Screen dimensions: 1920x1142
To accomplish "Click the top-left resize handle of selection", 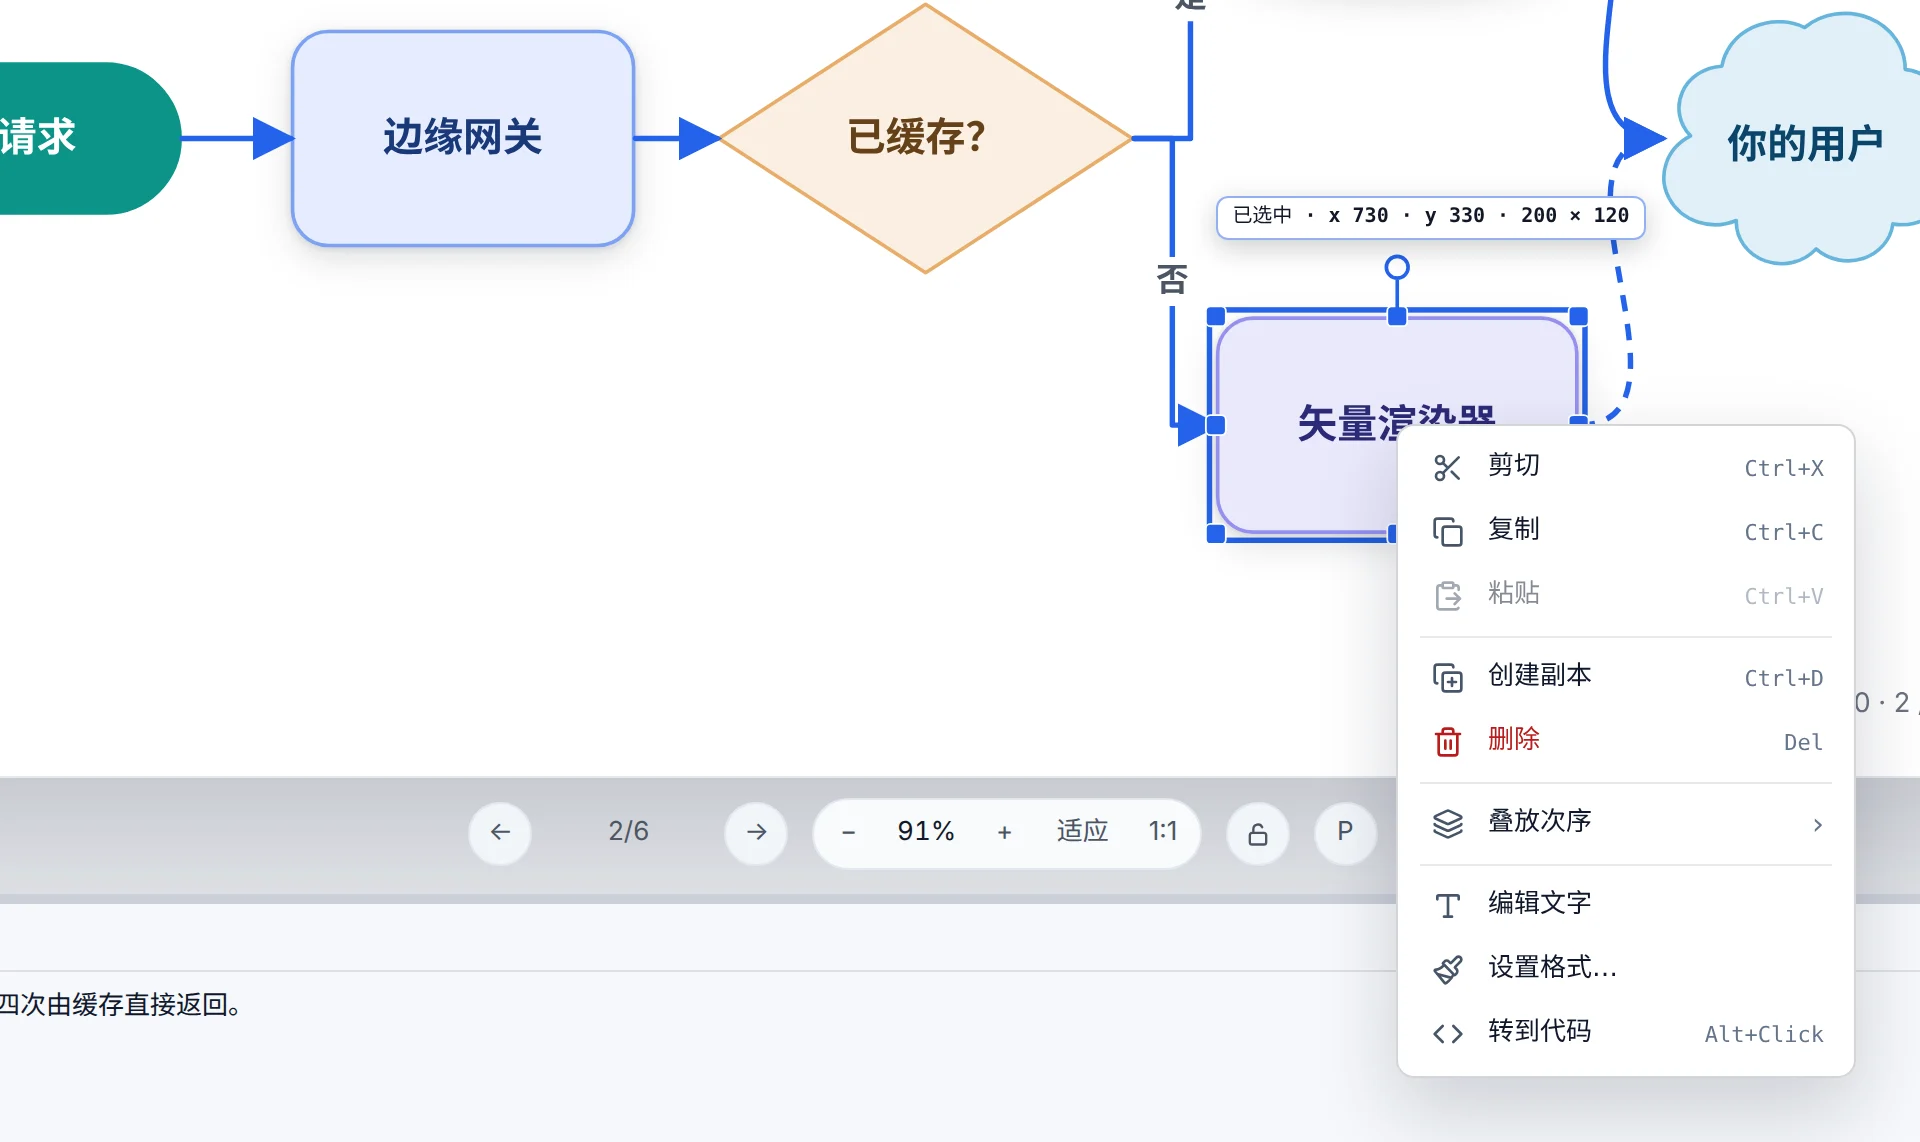I will coord(1216,316).
